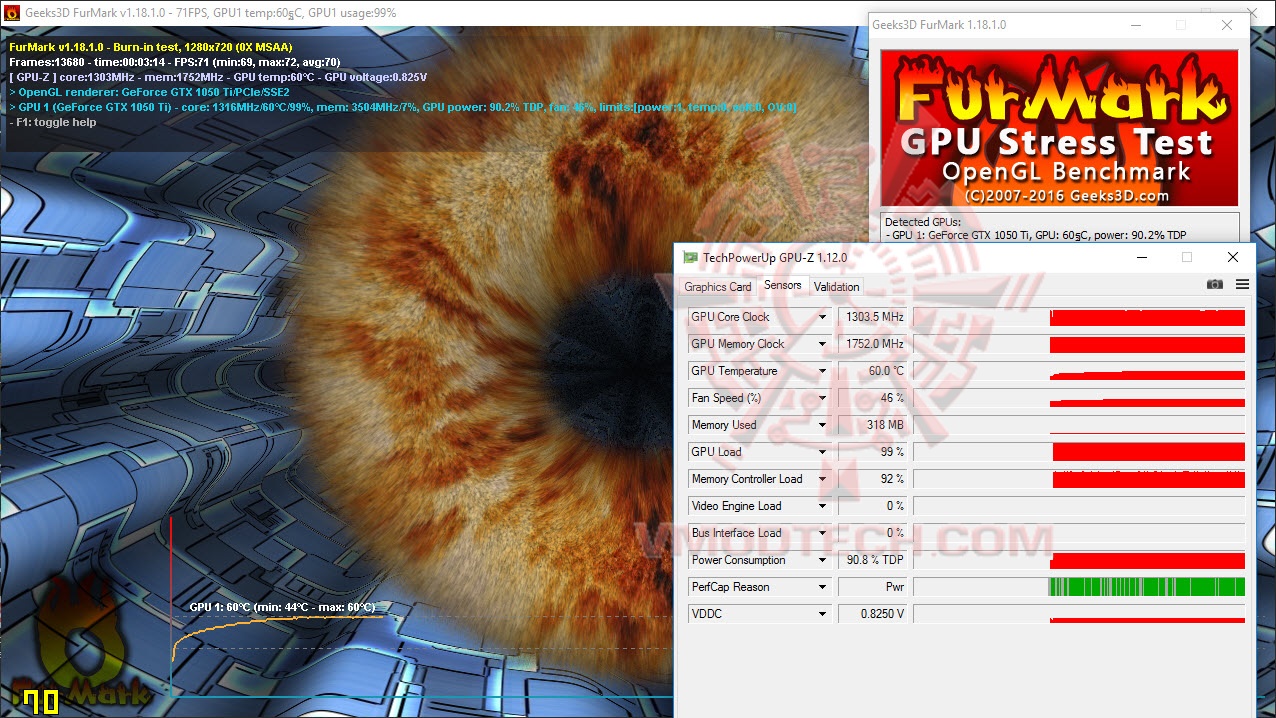
Task: Expand the Memory Controller Load dropdown
Action: tap(822, 479)
